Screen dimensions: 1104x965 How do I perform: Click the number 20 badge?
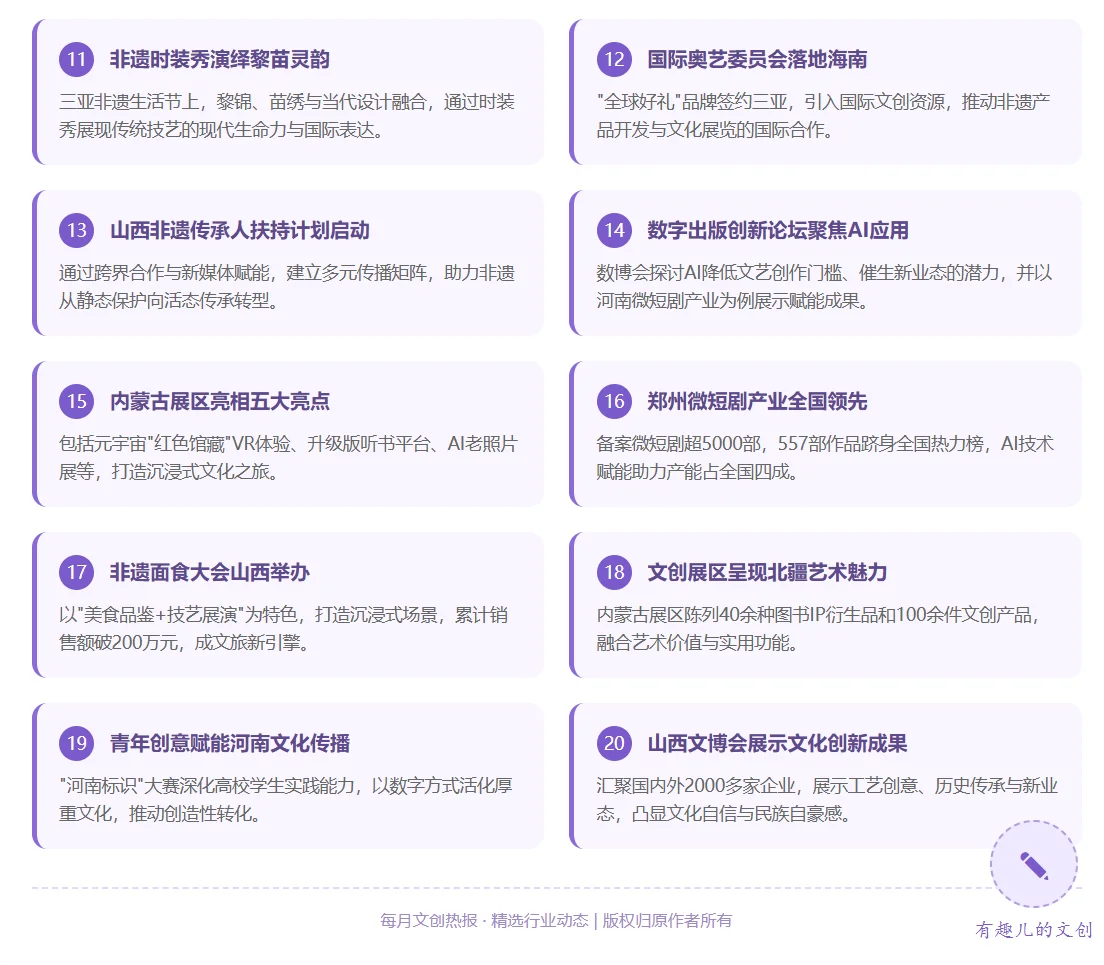(614, 743)
